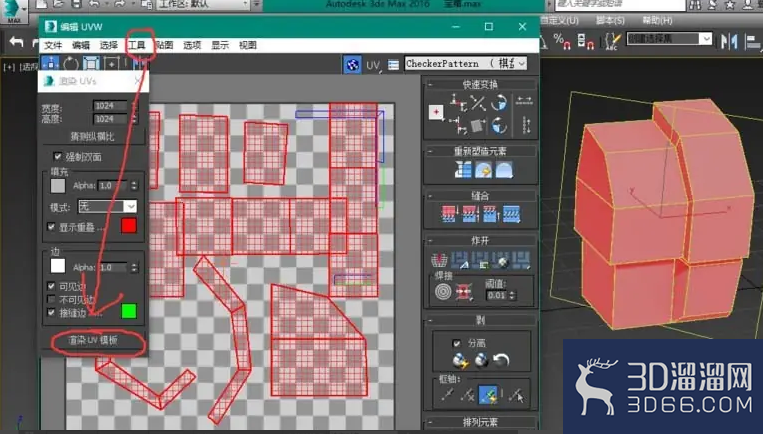Collapse the 剥 rollout
The width and height of the screenshot is (763, 434).
click(x=431, y=320)
